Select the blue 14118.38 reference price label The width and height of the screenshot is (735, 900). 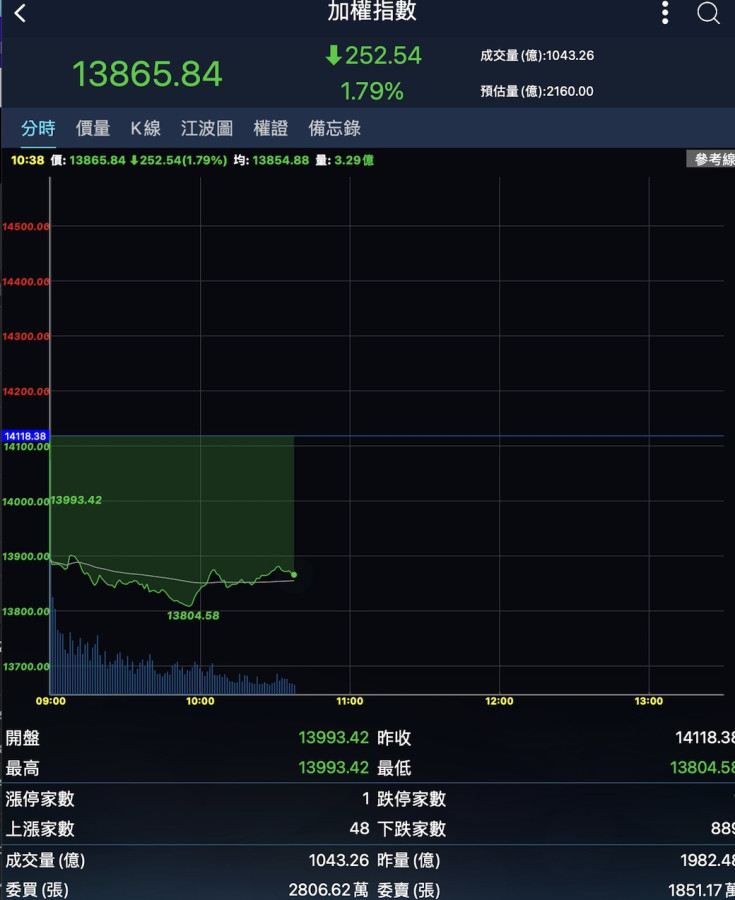(x=26, y=436)
